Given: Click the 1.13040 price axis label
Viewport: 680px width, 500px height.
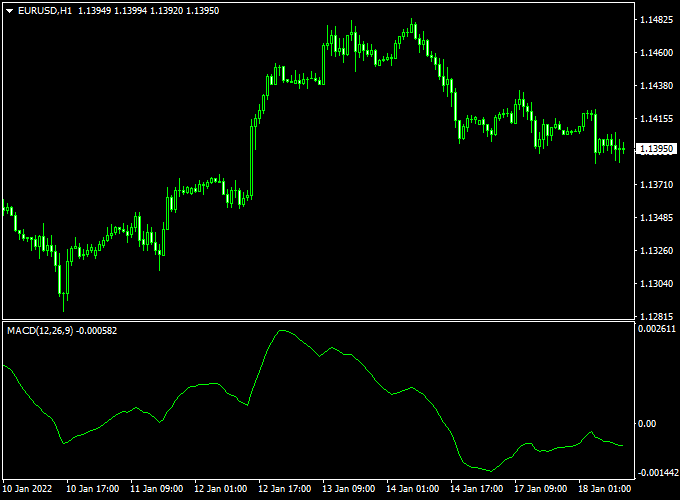Looking at the screenshot, I should (x=656, y=284).
